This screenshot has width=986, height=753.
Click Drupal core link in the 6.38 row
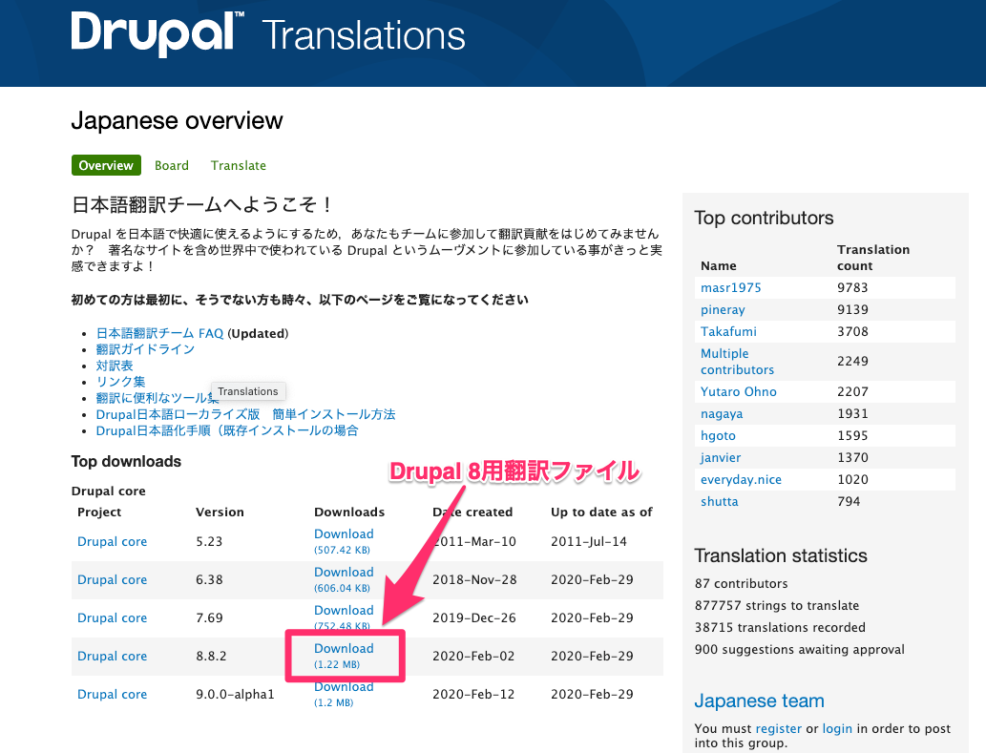pyautogui.click(x=112, y=580)
